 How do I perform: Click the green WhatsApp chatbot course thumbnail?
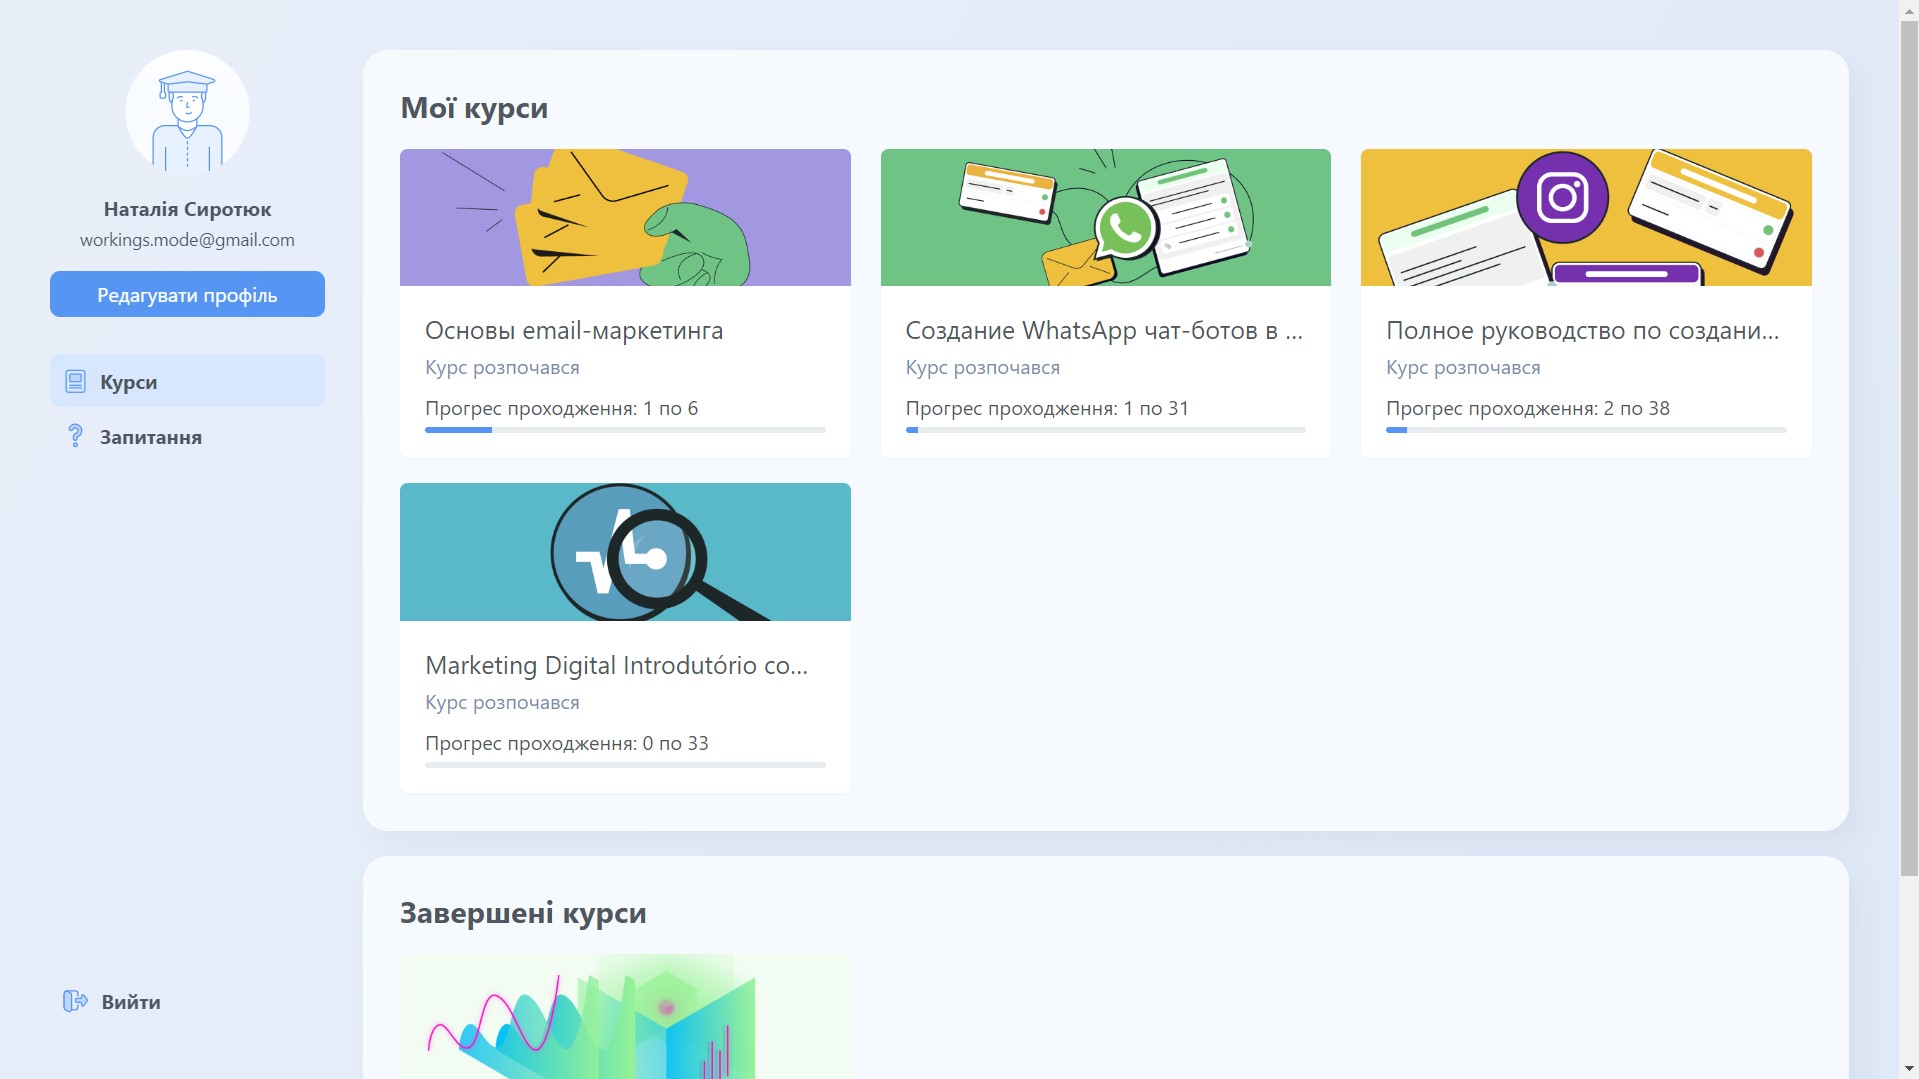tap(1105, 217)
